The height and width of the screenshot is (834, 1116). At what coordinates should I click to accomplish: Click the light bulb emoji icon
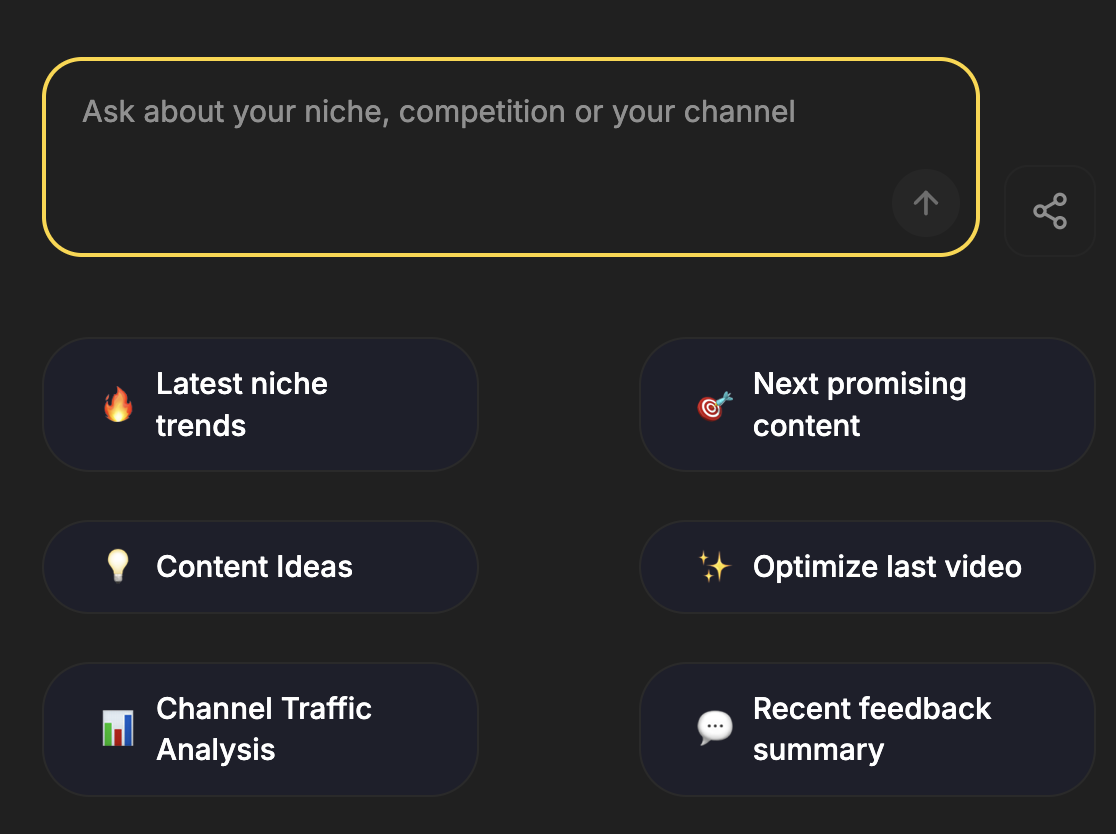pos(118,567)
